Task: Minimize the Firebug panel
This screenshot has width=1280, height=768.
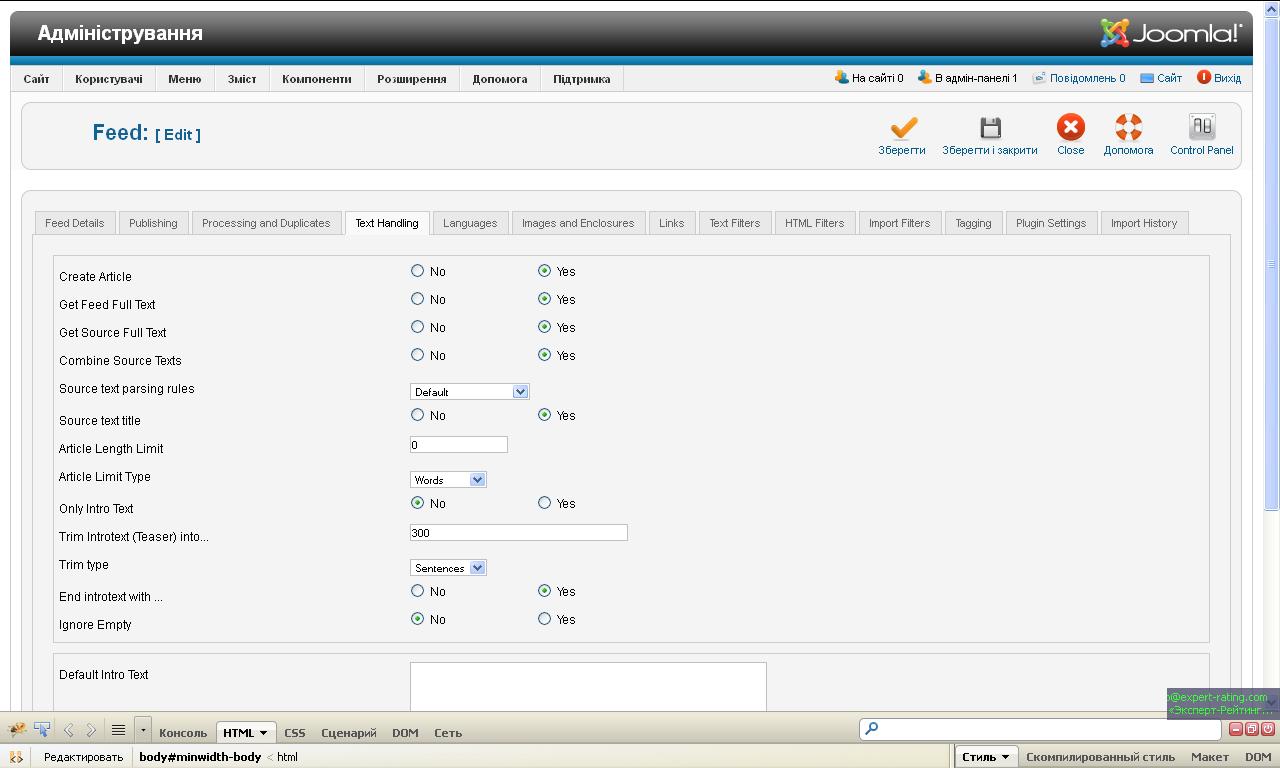Action: pyautogui.click(x=1236, y=729)
